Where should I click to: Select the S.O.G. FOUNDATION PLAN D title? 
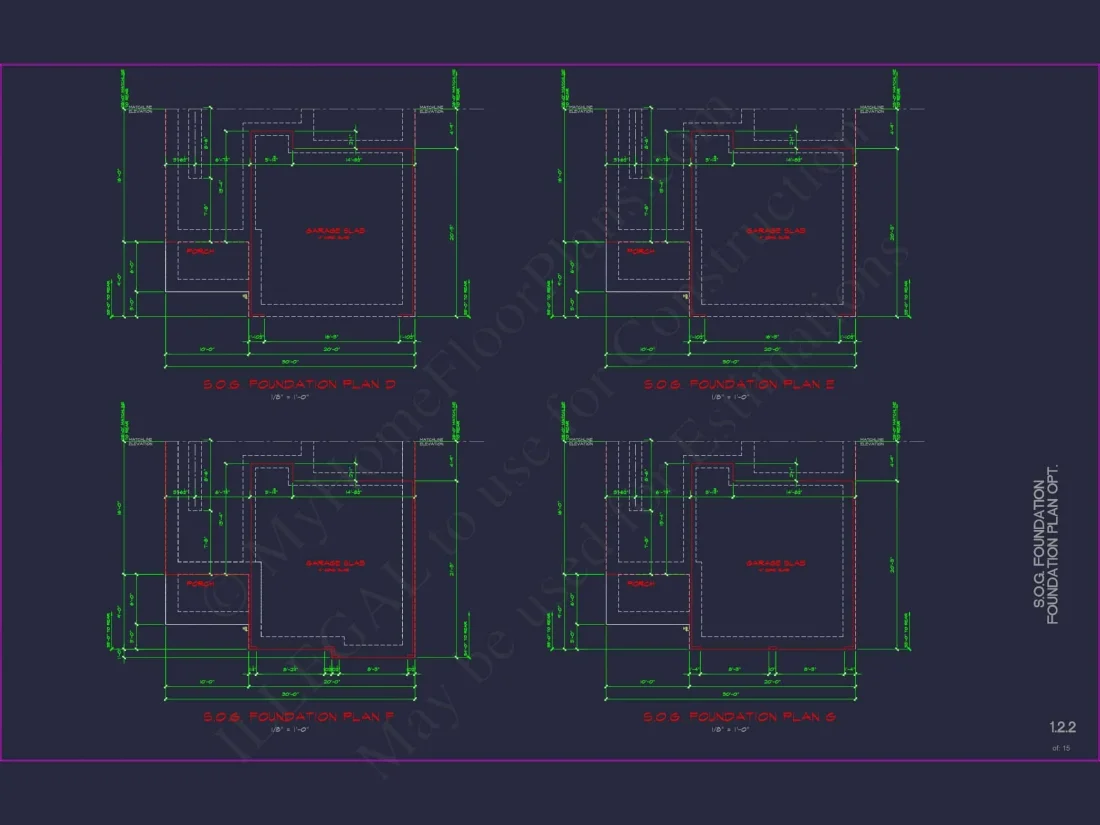(x=299, y=383)
